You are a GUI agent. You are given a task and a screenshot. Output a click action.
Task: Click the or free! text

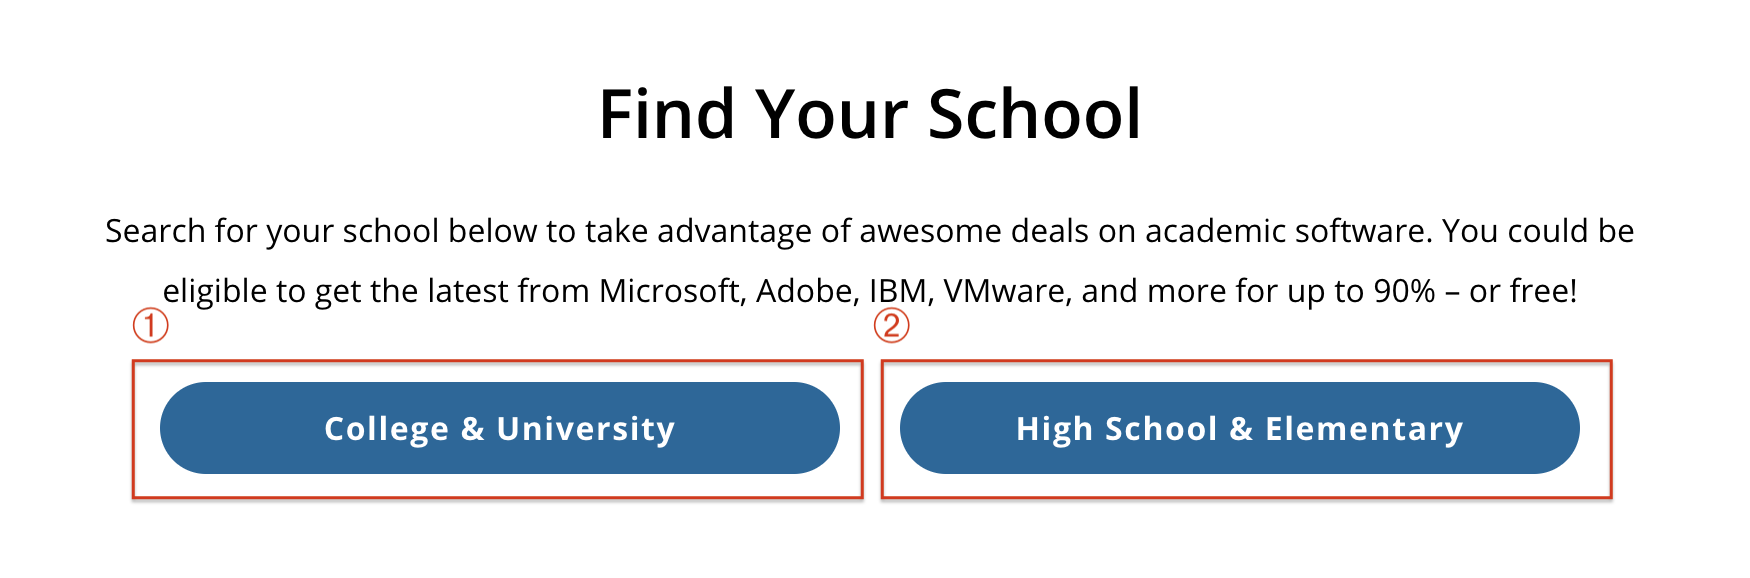pyautogui.click(x=1523, y=291)
